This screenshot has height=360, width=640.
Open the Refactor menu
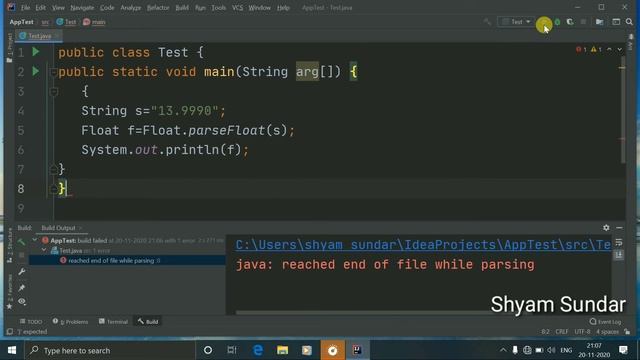pos(158,8)
